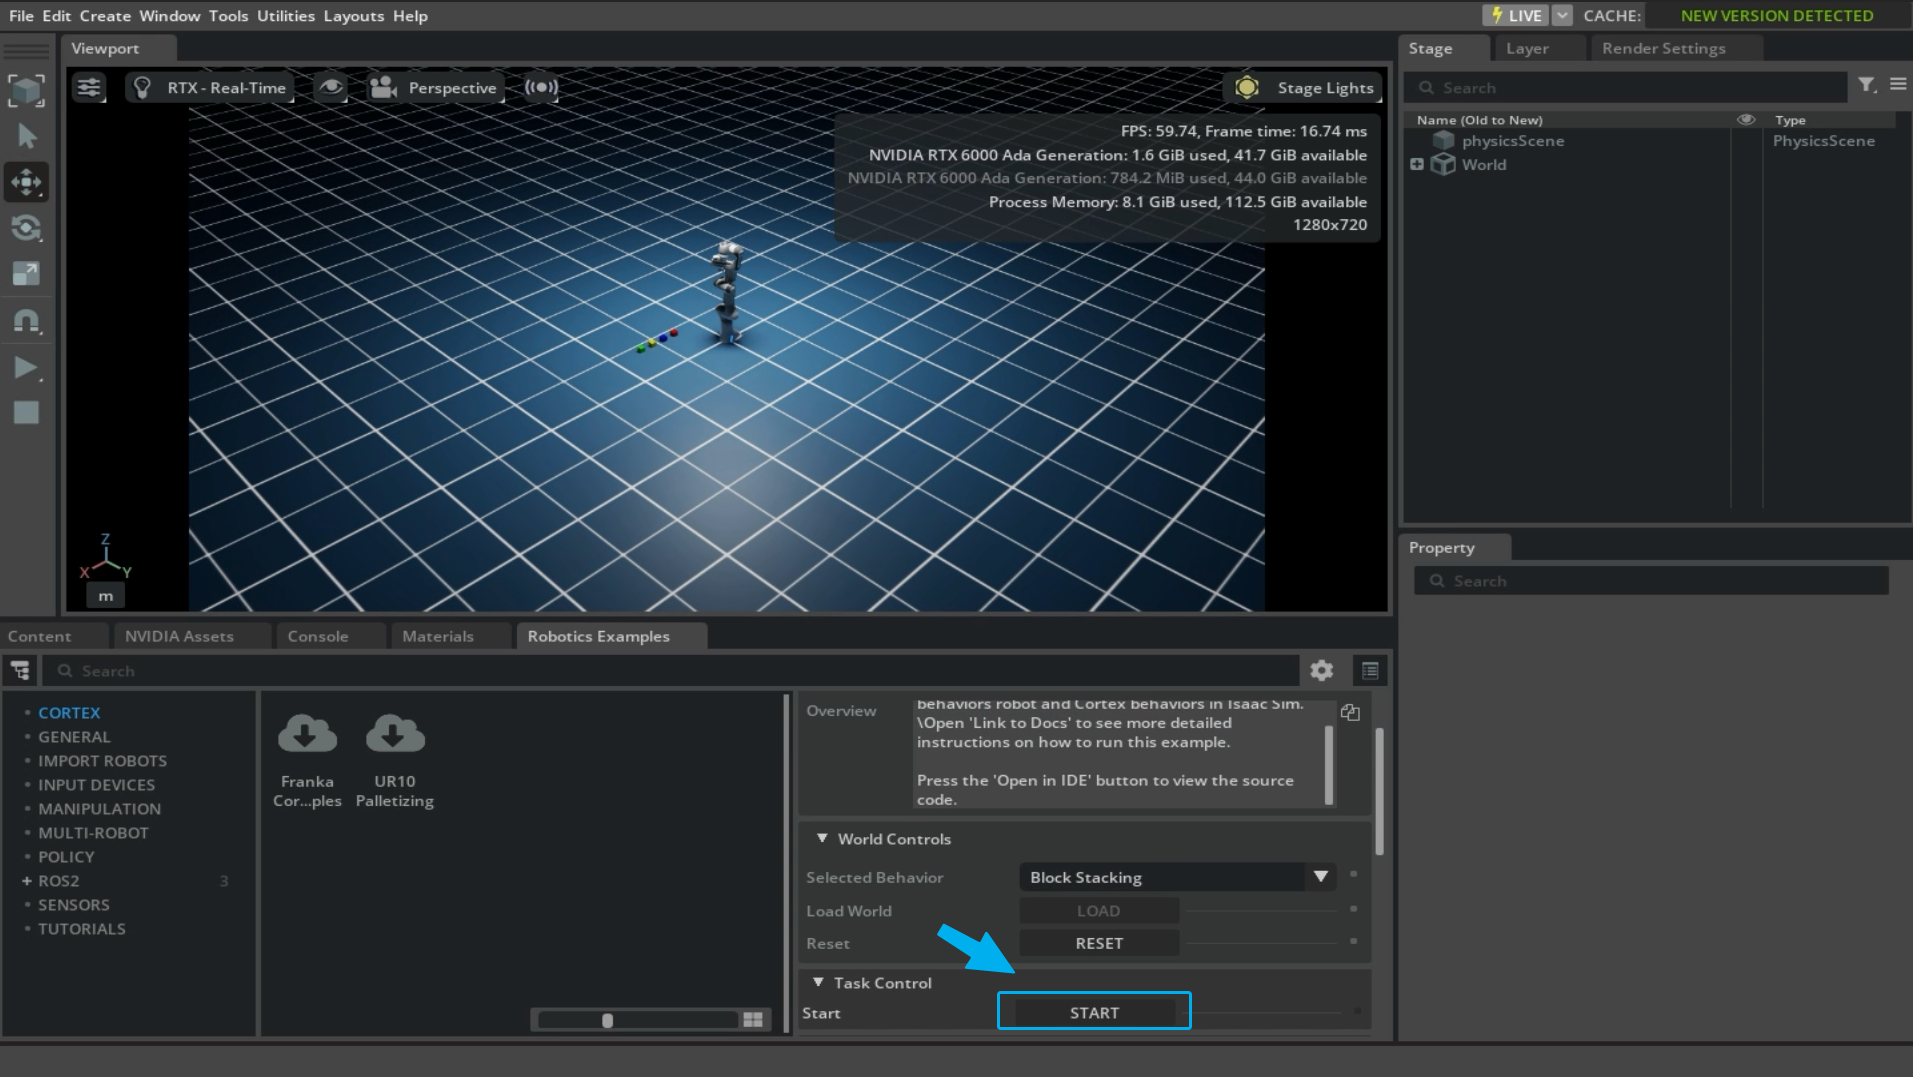
Task: Select physicsScene prim in Stage
Action: pyautogui.click(x=1513, y=141)
